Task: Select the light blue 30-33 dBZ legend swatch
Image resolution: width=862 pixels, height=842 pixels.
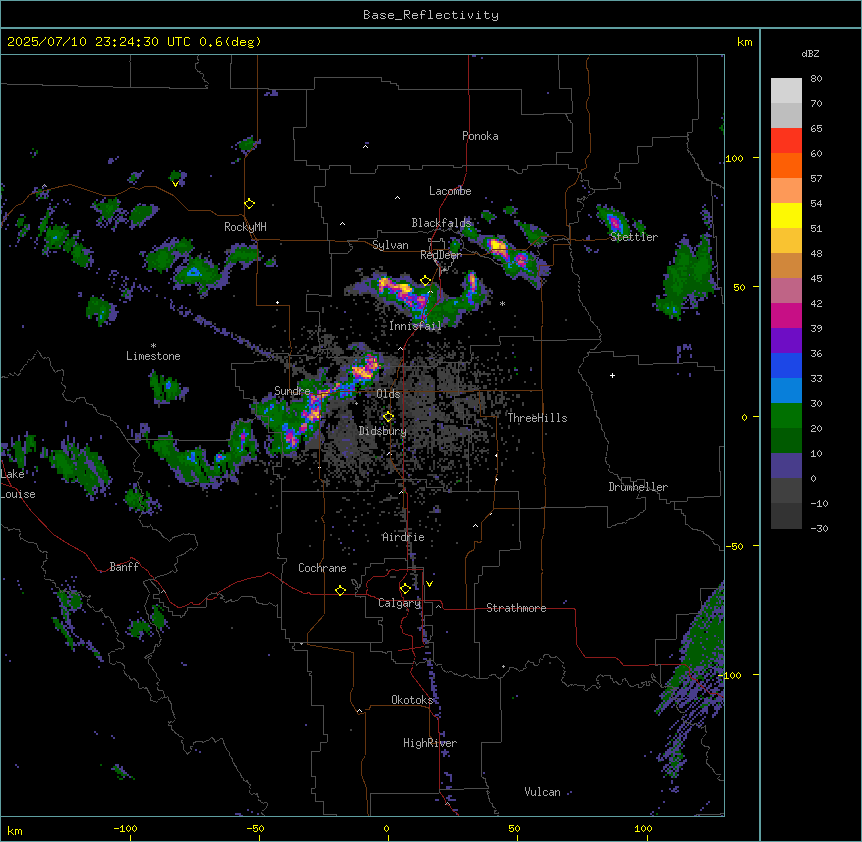Action: point(786,391)
